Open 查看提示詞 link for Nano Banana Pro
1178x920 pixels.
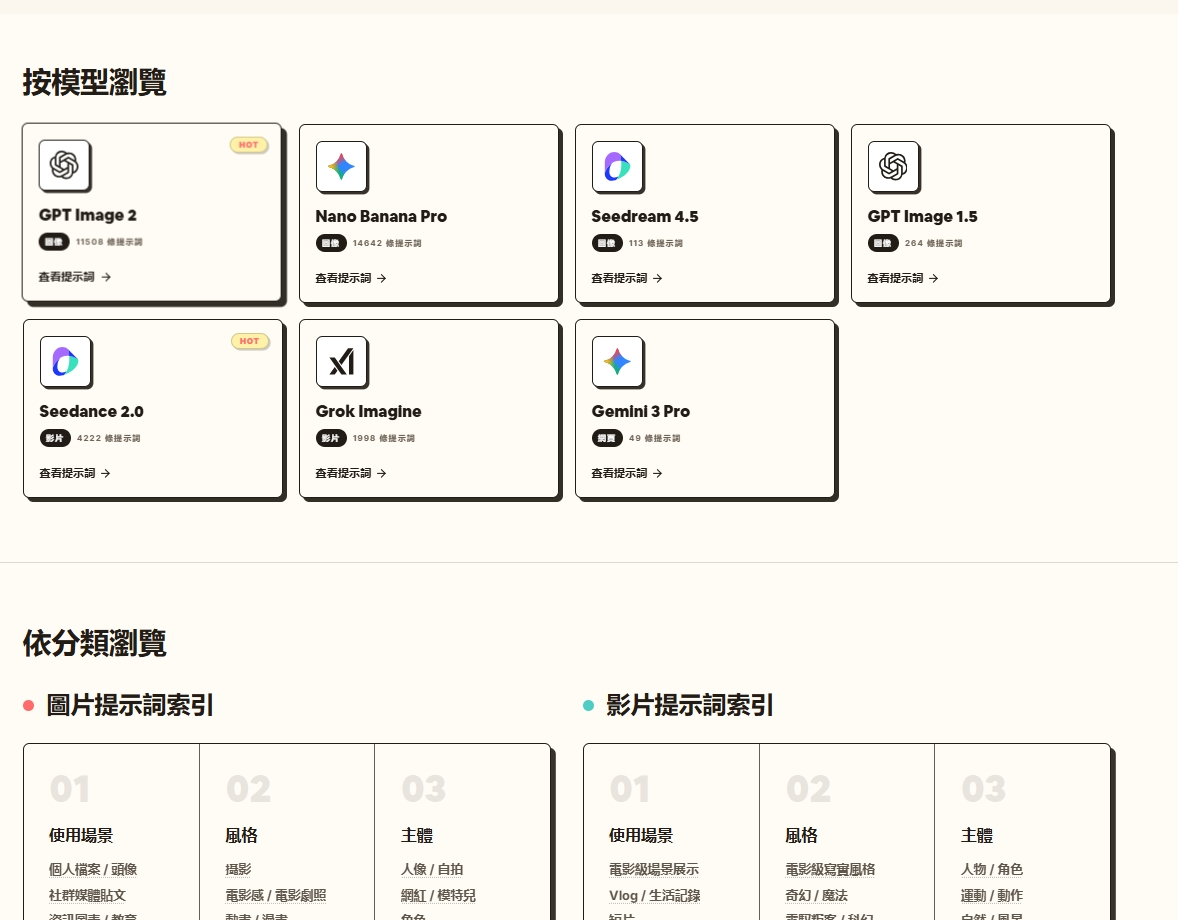[351, 279]
